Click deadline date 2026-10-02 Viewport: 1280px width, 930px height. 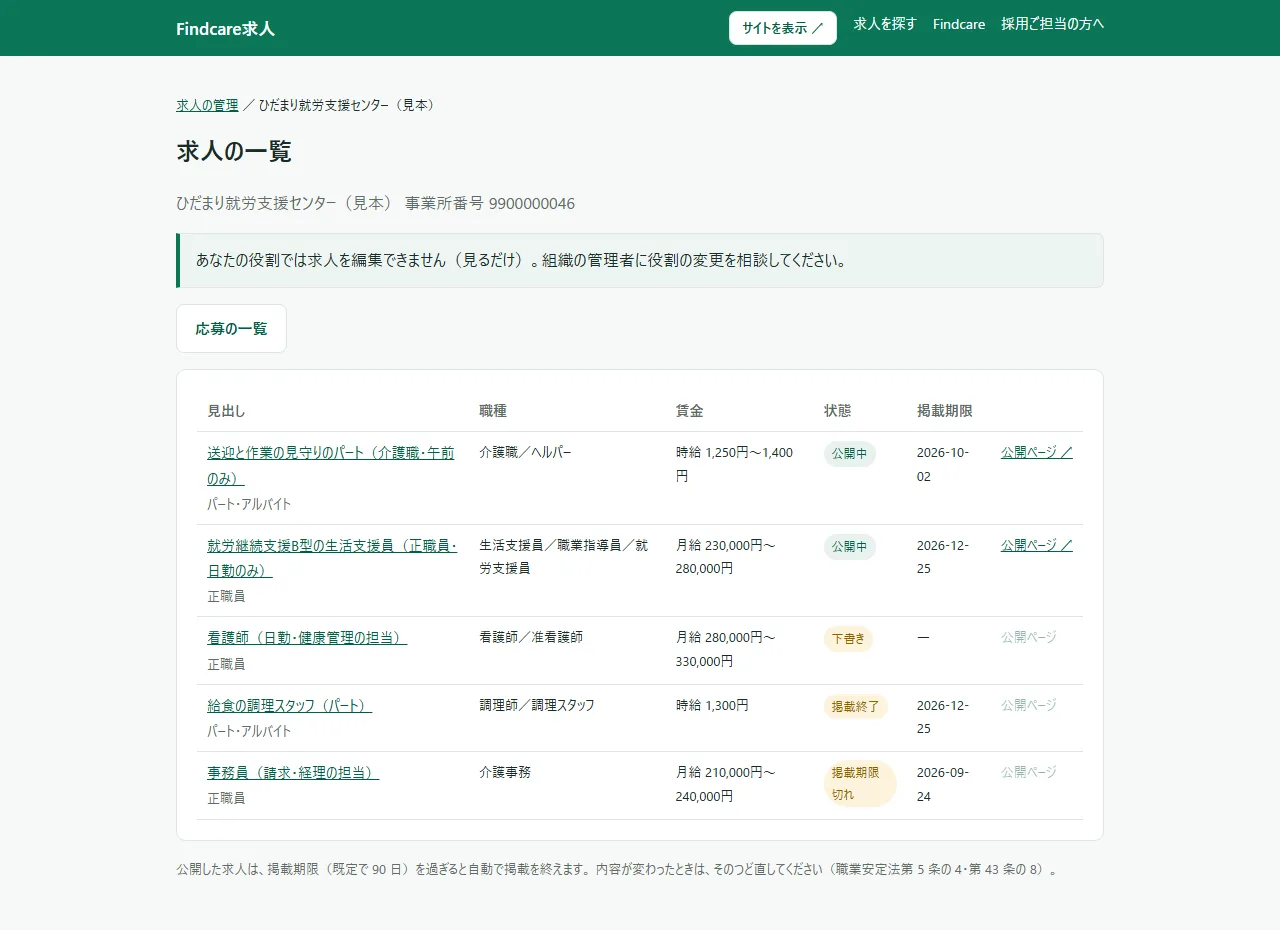(943, 465)
